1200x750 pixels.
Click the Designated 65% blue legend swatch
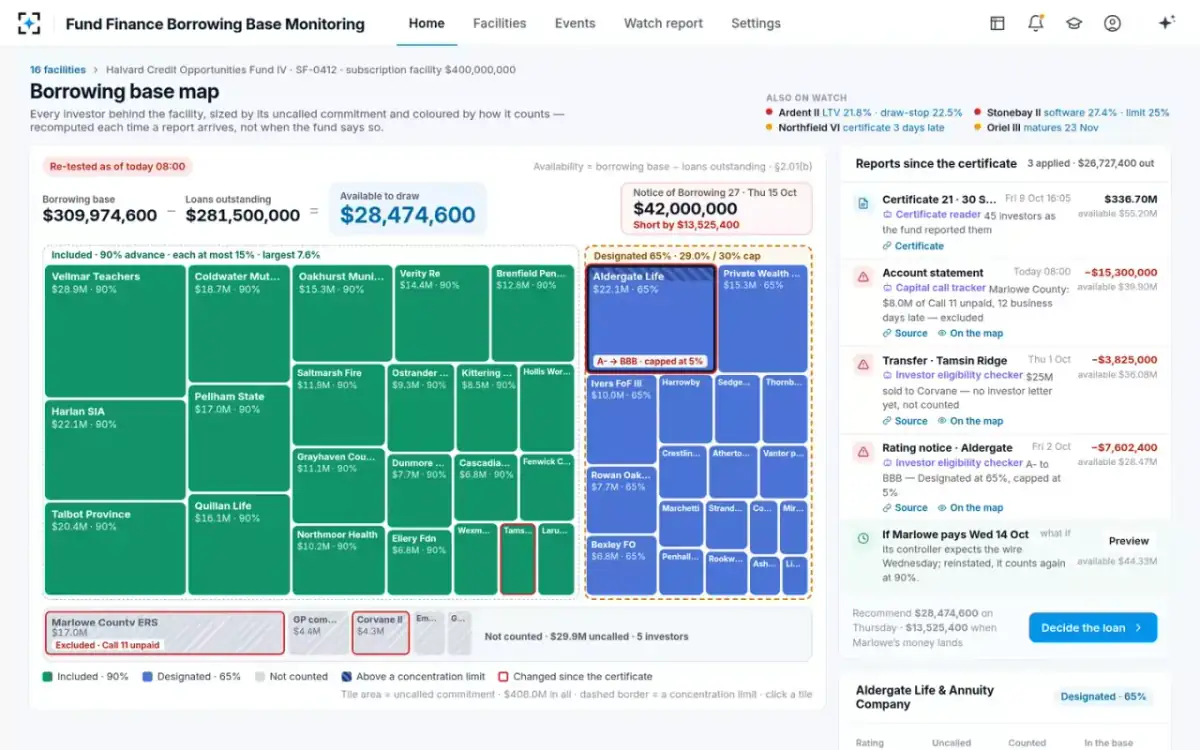[x=147, y=677]
